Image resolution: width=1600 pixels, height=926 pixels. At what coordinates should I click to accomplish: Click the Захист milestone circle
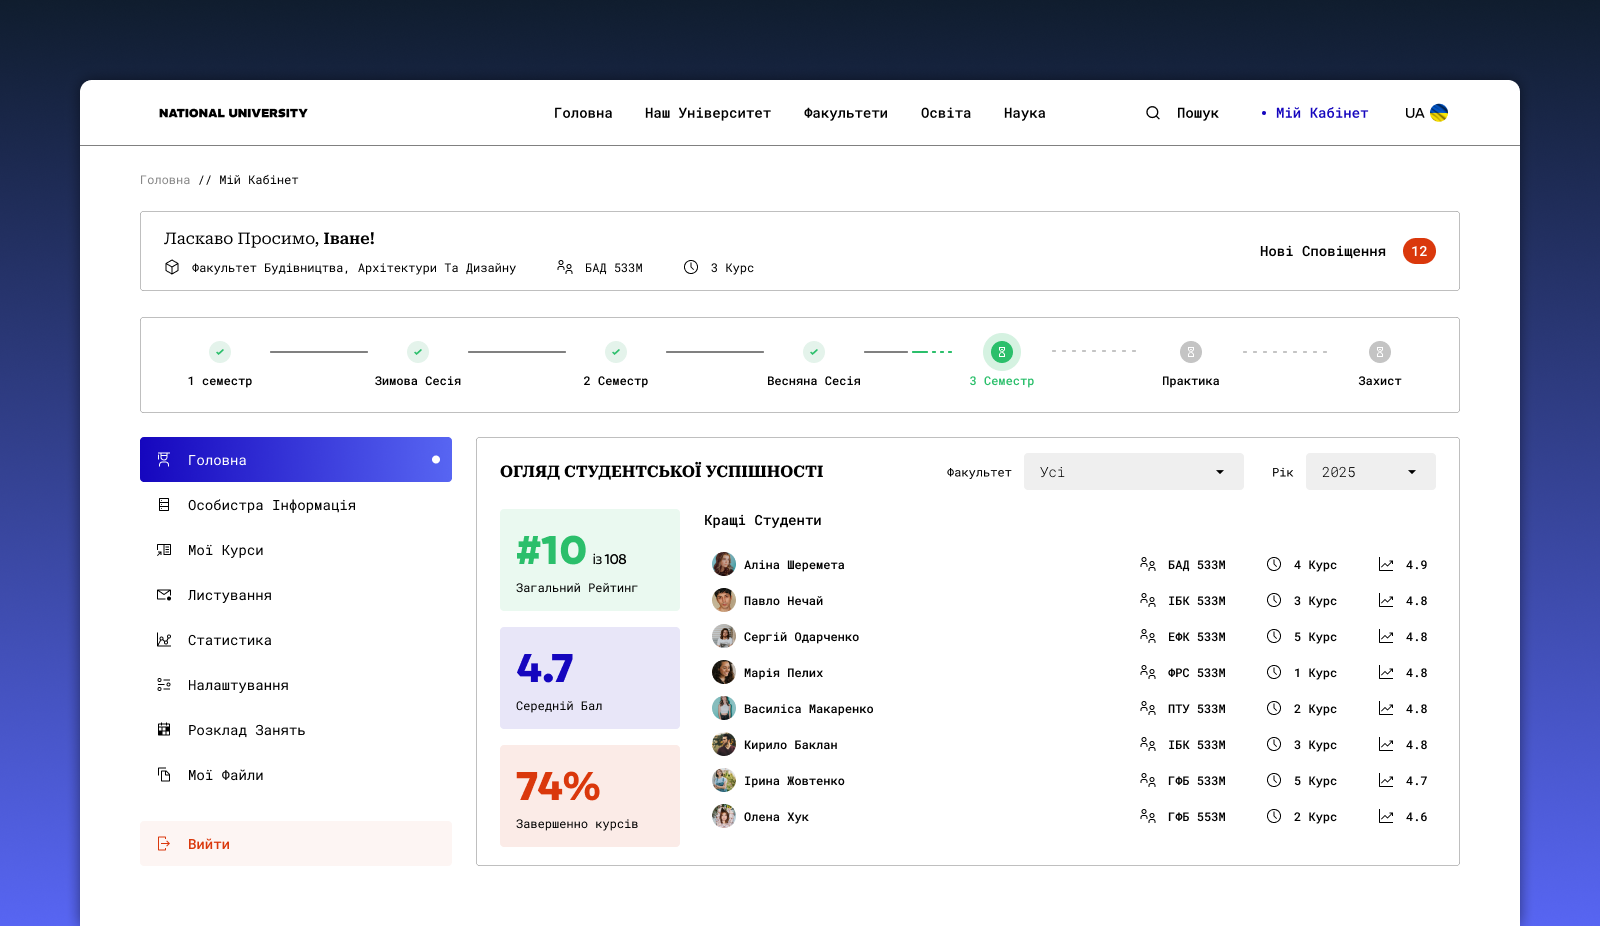click(1380, 351)
